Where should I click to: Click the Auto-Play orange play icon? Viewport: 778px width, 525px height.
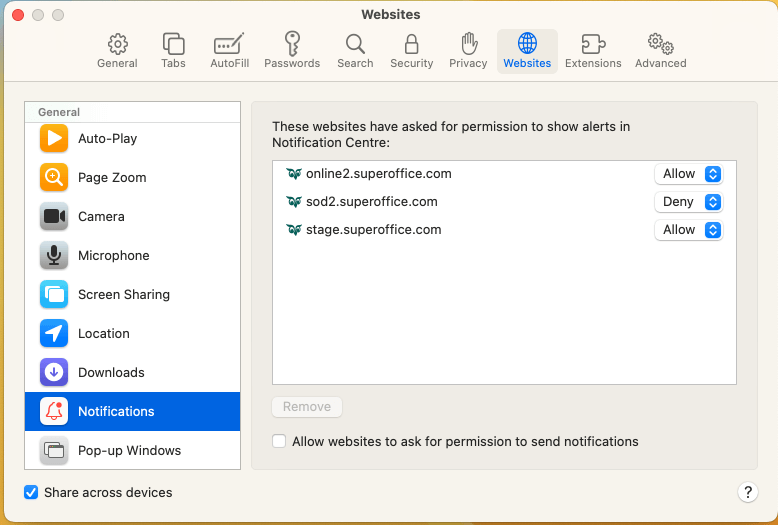coord(54,138)
